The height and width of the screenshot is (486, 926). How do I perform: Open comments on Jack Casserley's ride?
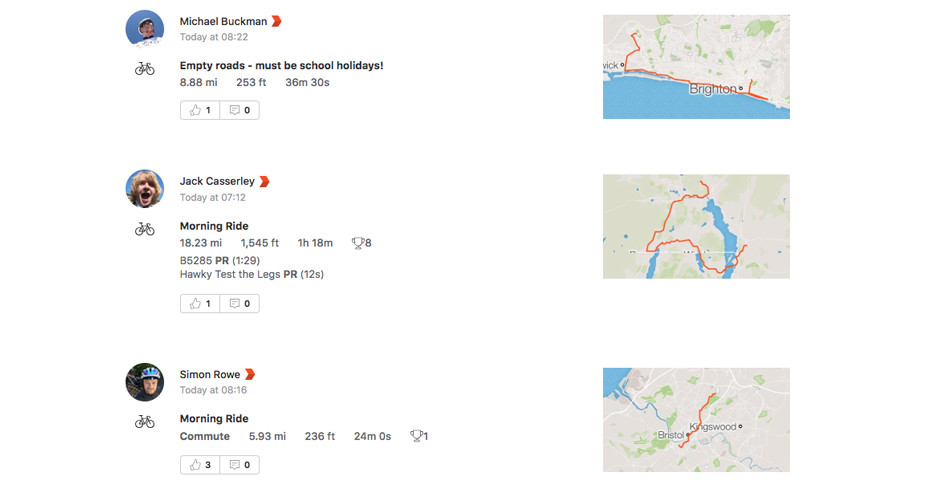tap(240, 304)
